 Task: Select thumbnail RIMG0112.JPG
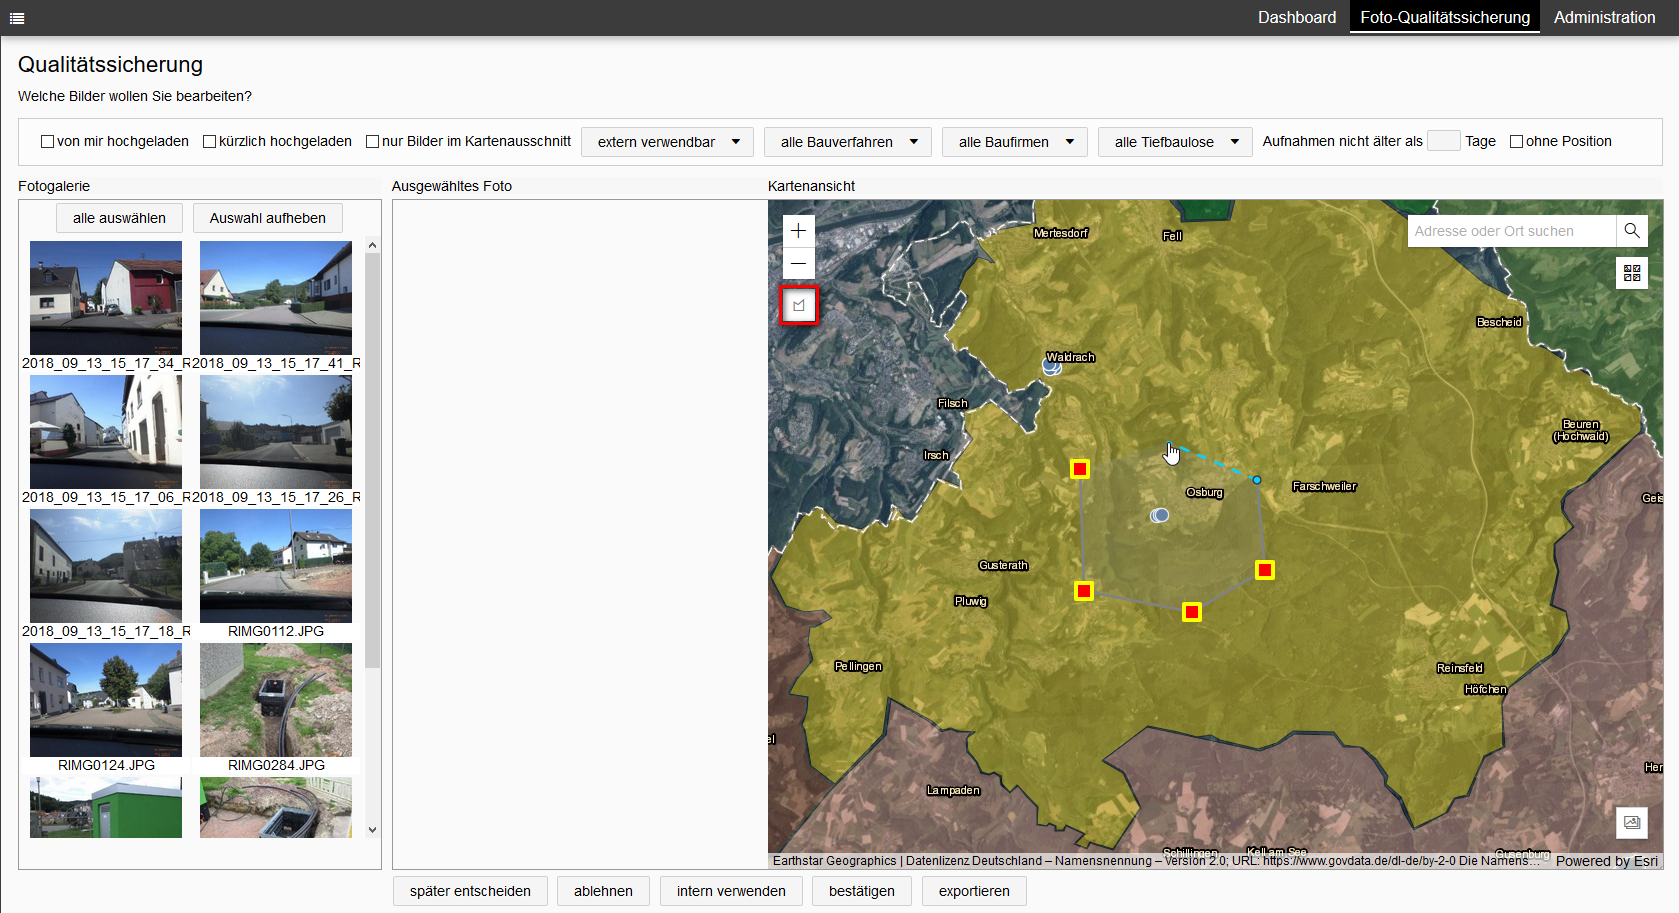[276, 566]
